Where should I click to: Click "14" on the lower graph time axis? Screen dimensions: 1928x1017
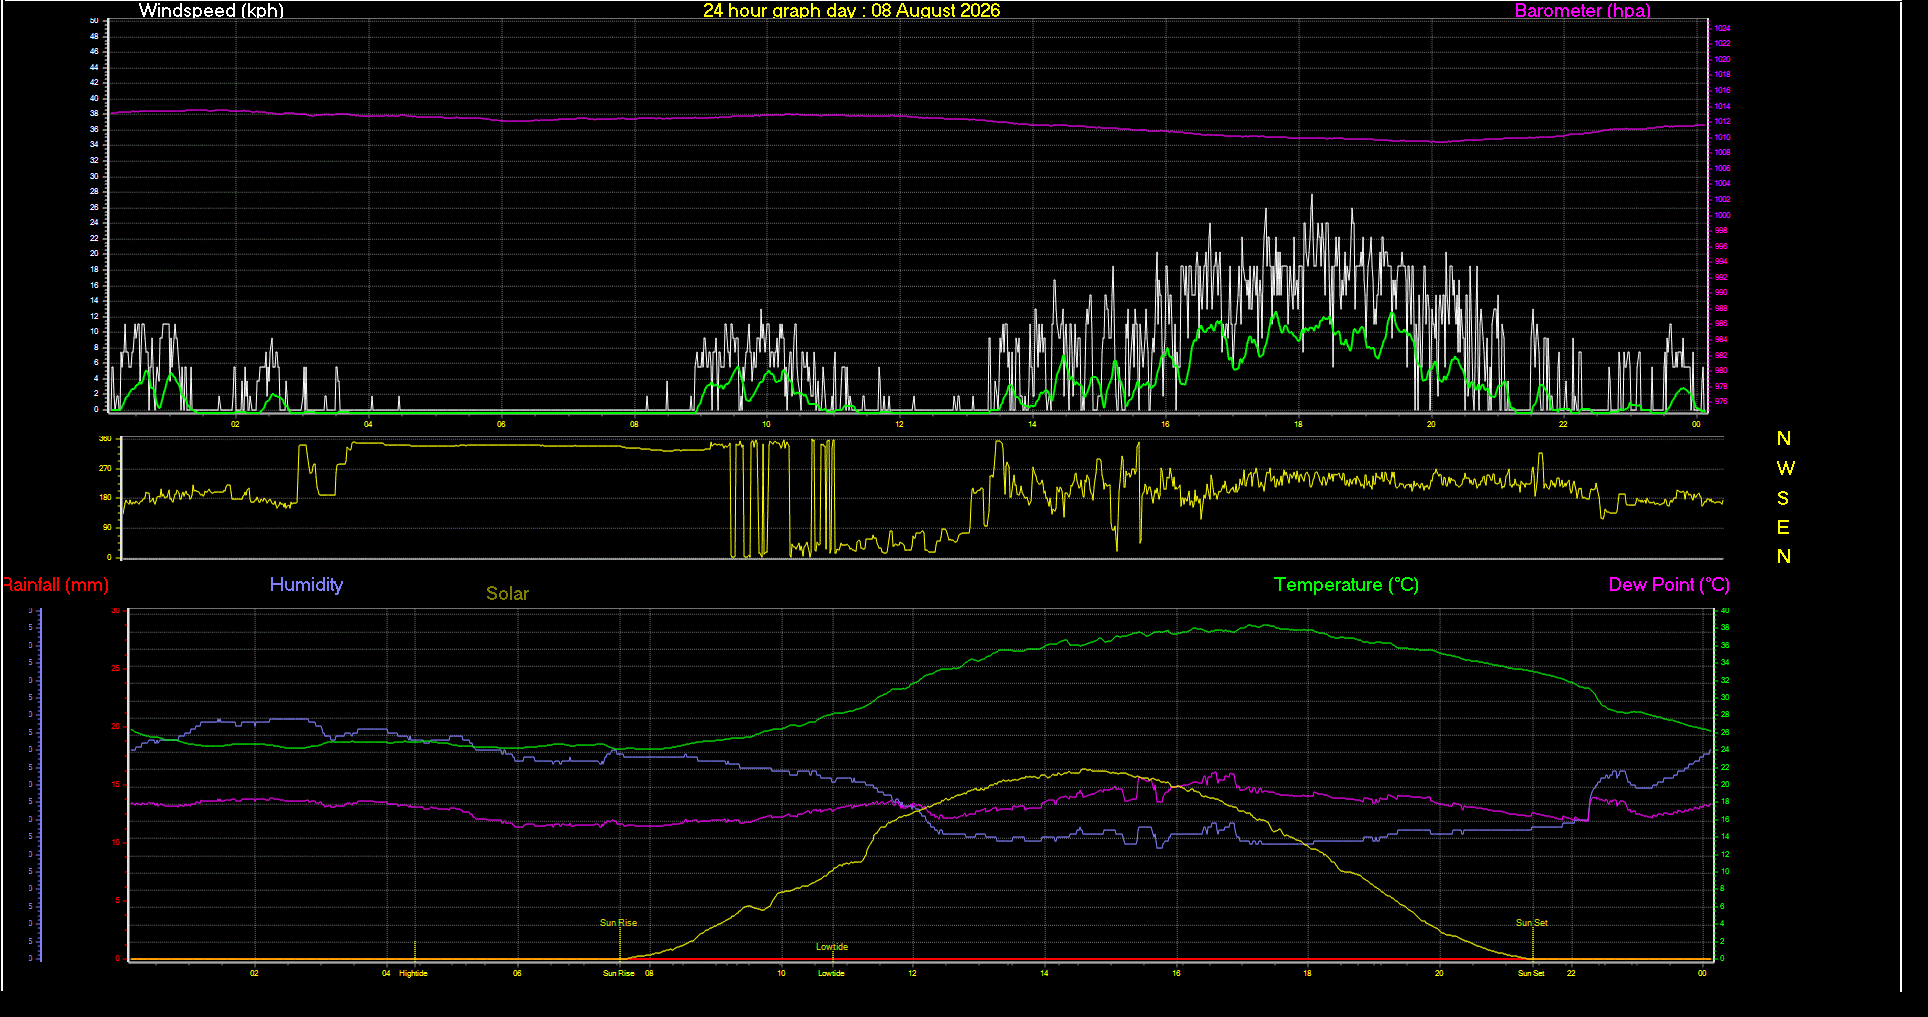click(x=1044, y=973)
